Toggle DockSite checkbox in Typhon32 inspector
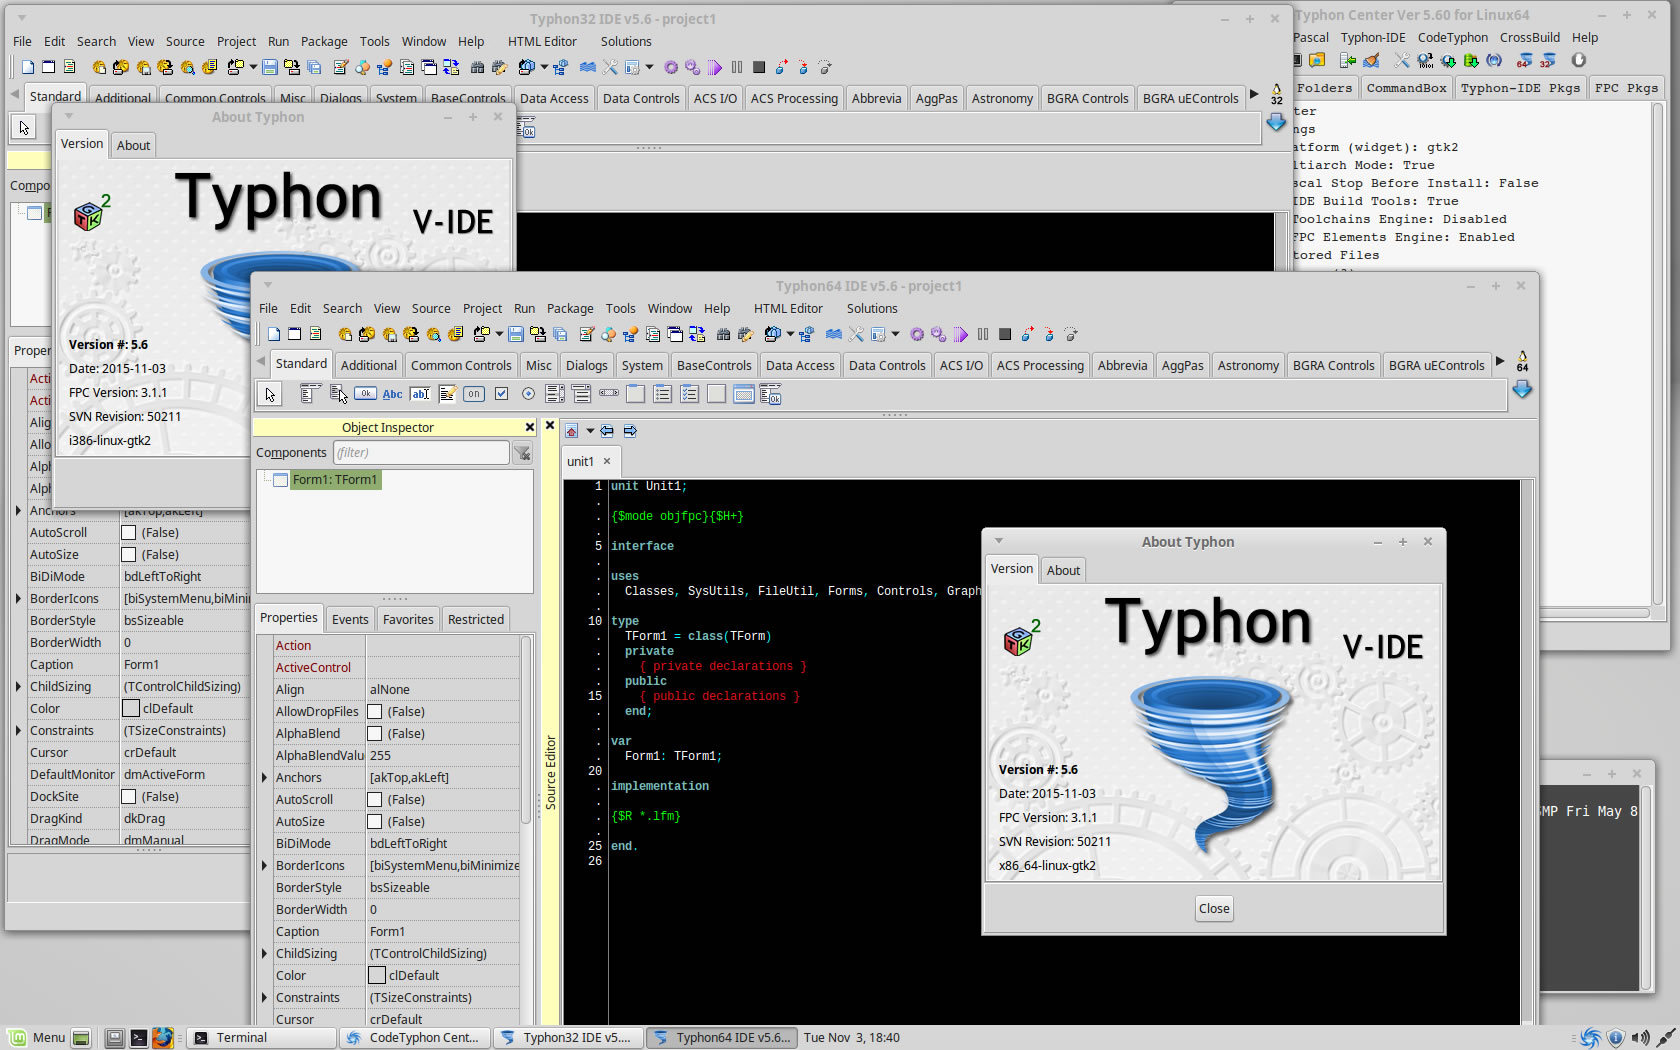This screenshot has width=1680, height=1050. click(x=129, y=796)
